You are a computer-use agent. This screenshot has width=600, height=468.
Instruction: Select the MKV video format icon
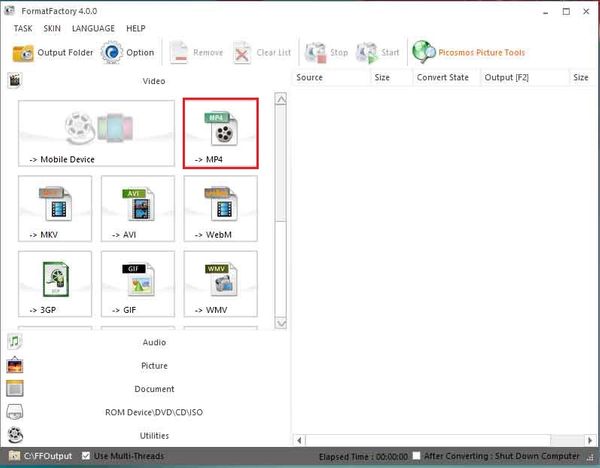(x=55, y=208)
